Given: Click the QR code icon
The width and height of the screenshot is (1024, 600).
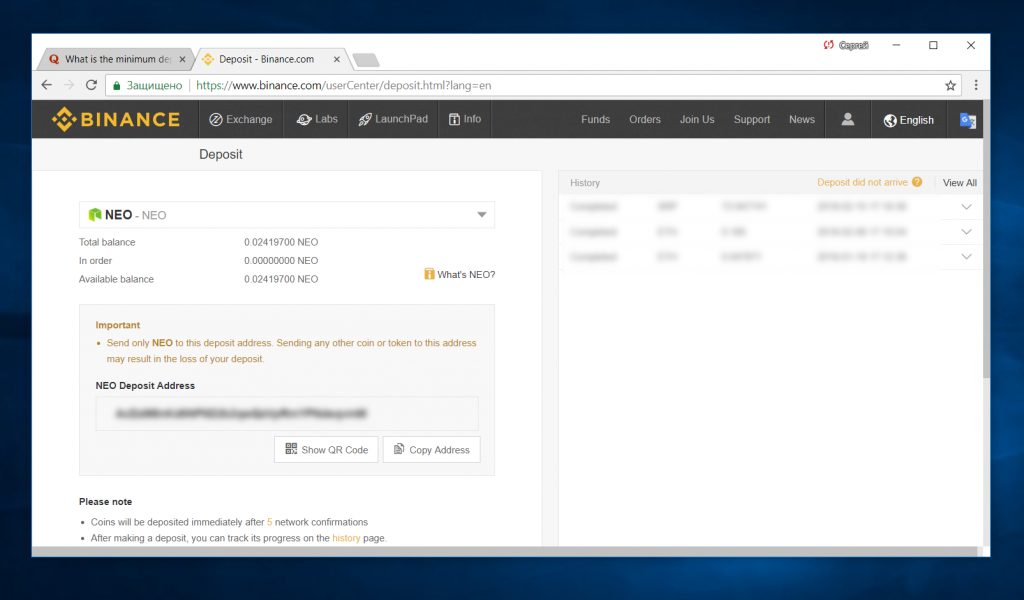Looking at the screenshot, I should point(291,449).
